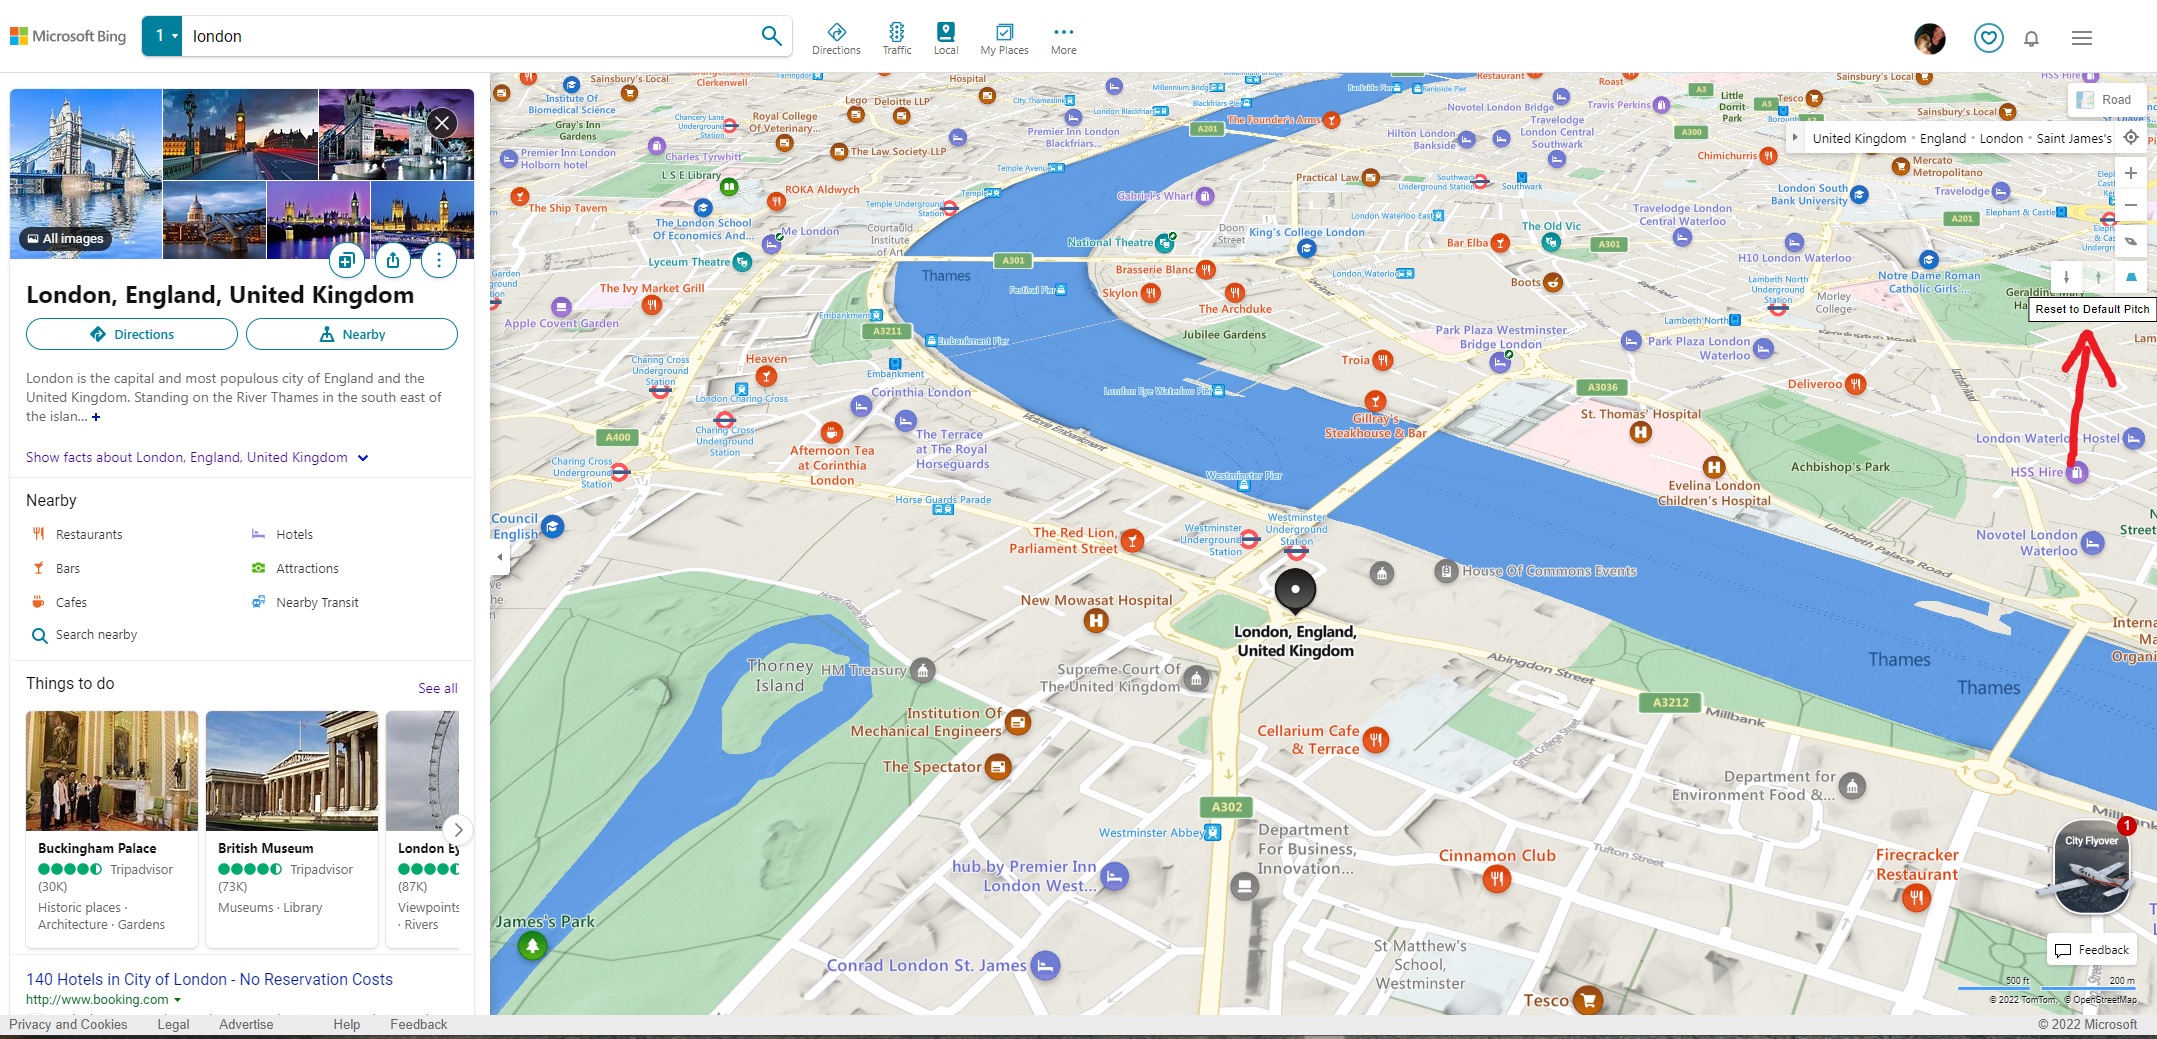Find nearby Cafes
Screen dimensions: 2157x1039
60,602
